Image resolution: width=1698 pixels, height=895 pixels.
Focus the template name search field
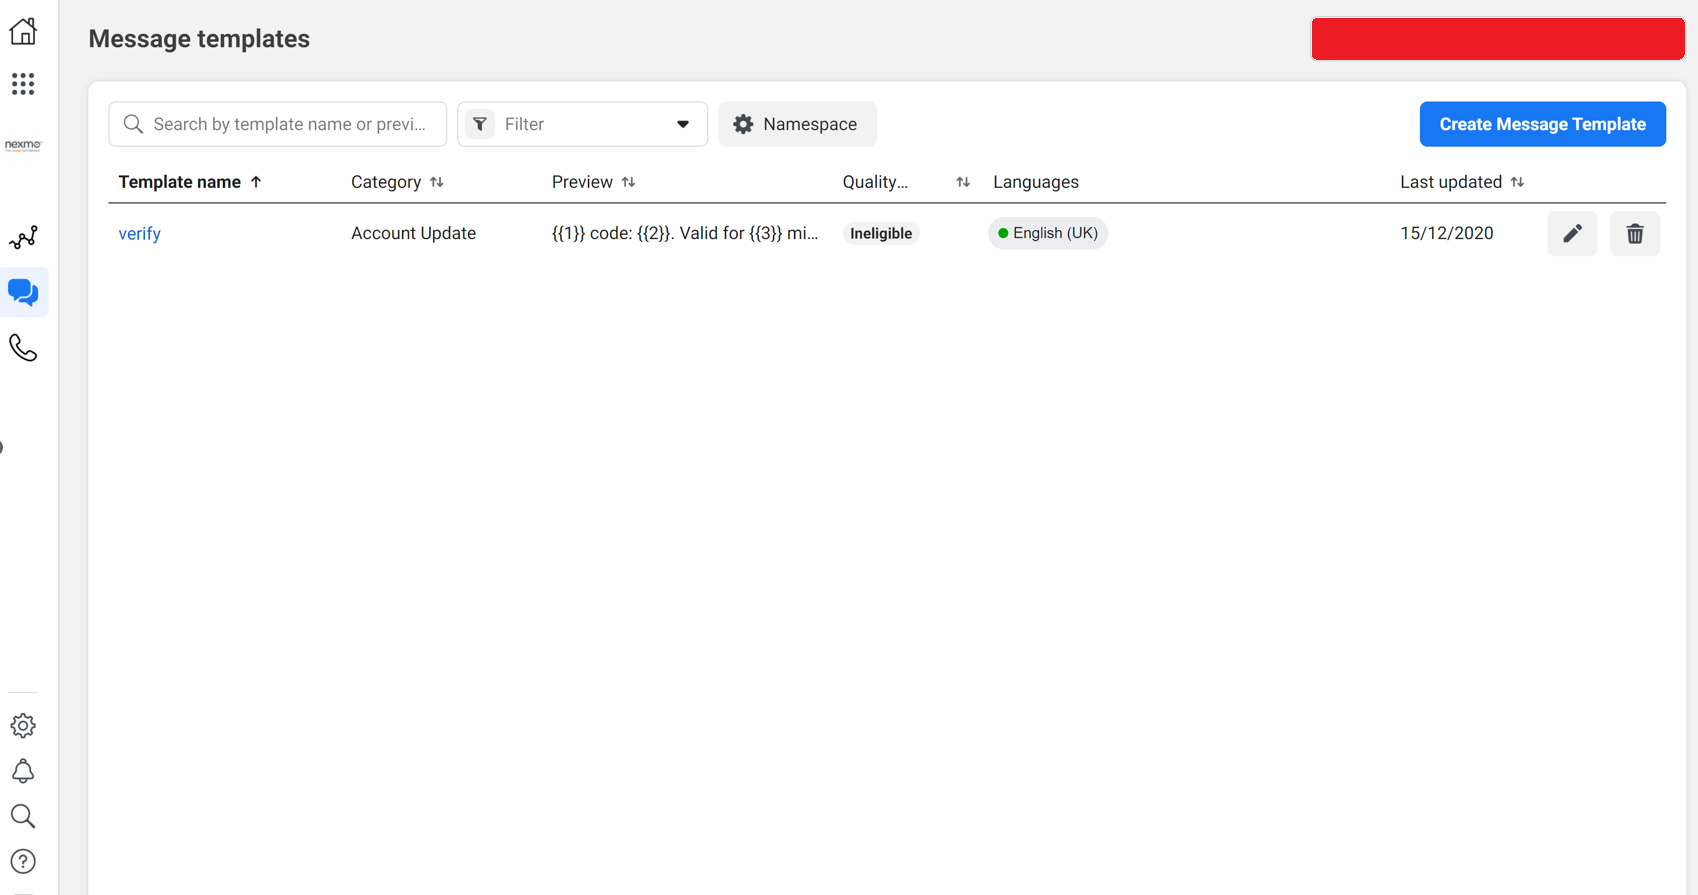click(x=288, y=124)
